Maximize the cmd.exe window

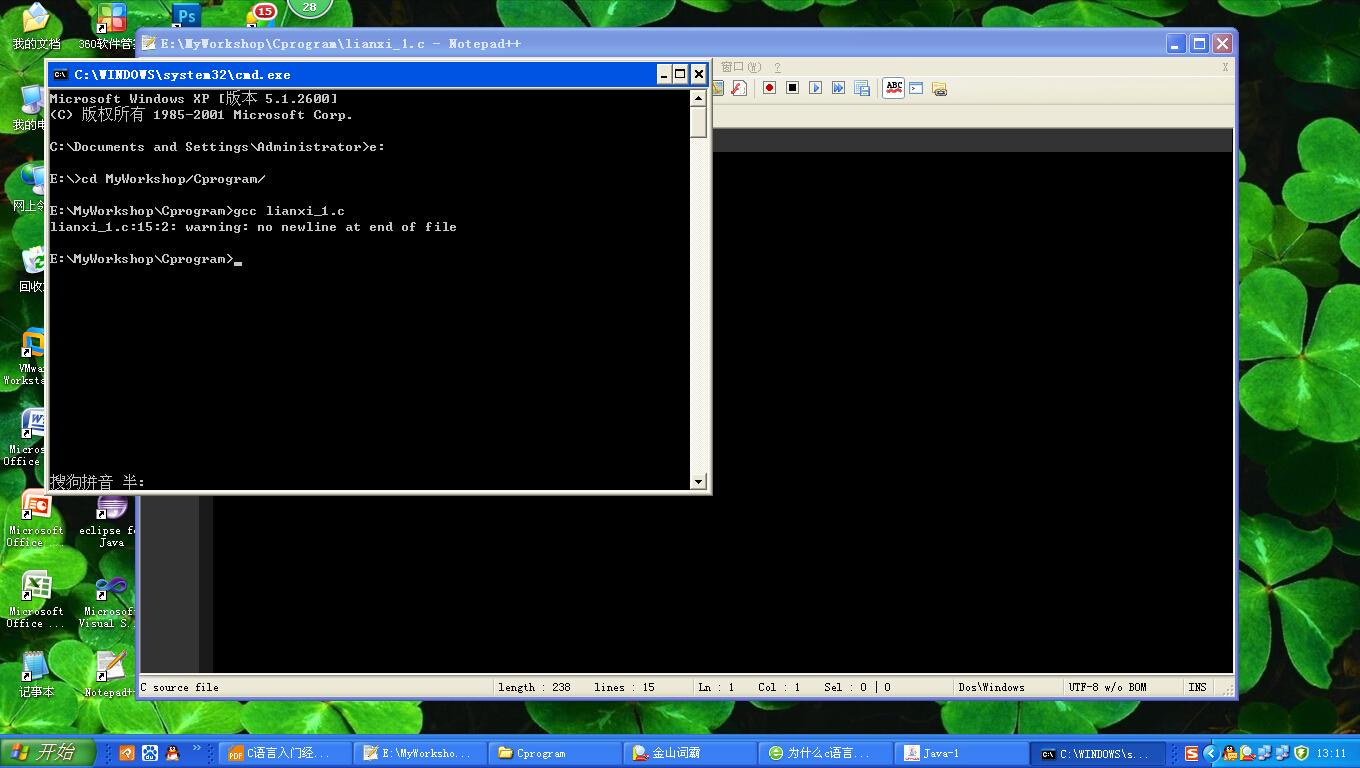680,74
